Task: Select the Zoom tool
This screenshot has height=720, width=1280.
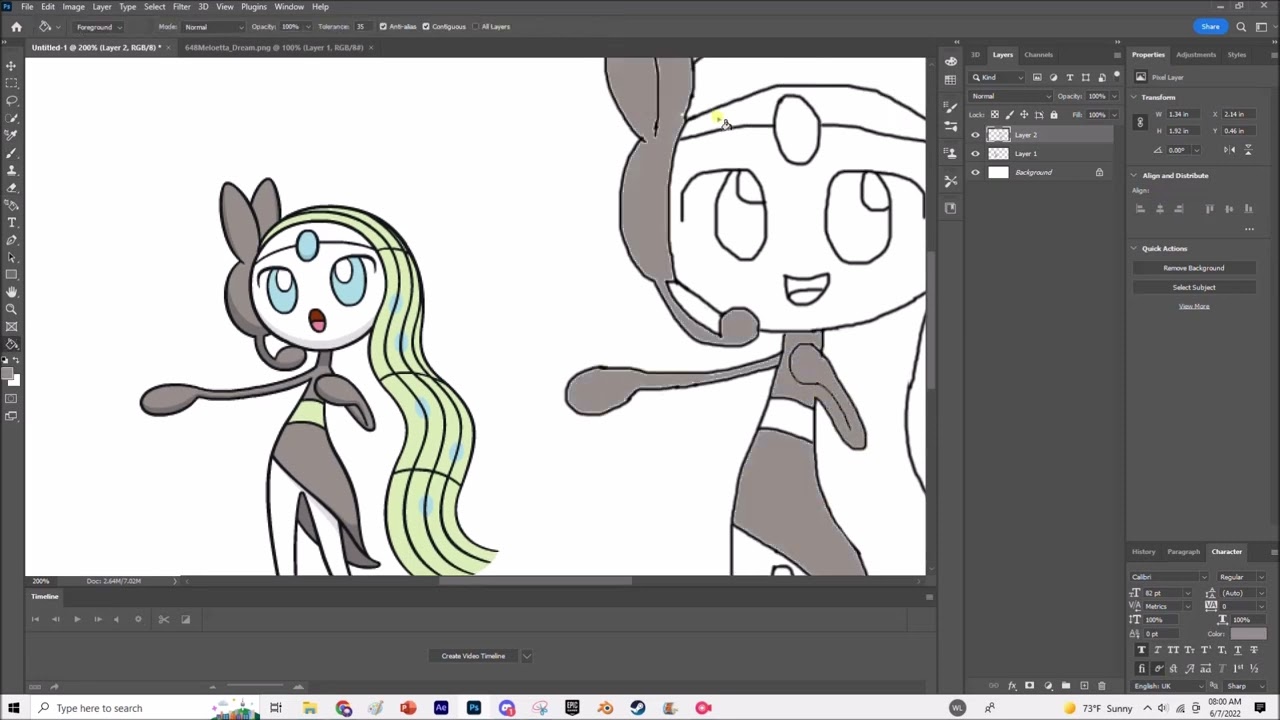Action: [12, 309]
